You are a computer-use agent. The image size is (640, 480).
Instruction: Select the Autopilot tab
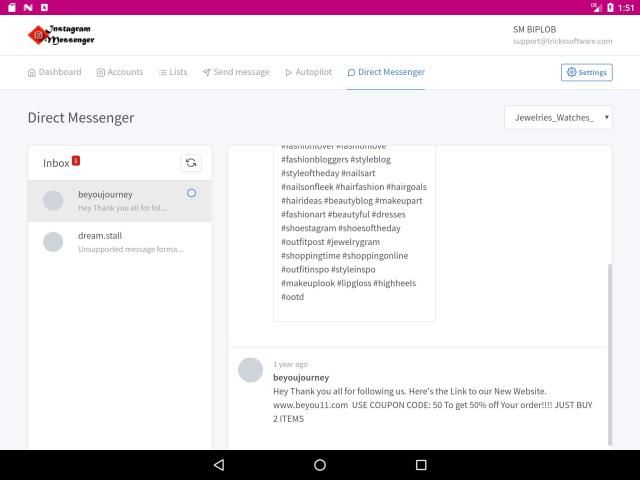pyautogui.click(x=308, y=72)
